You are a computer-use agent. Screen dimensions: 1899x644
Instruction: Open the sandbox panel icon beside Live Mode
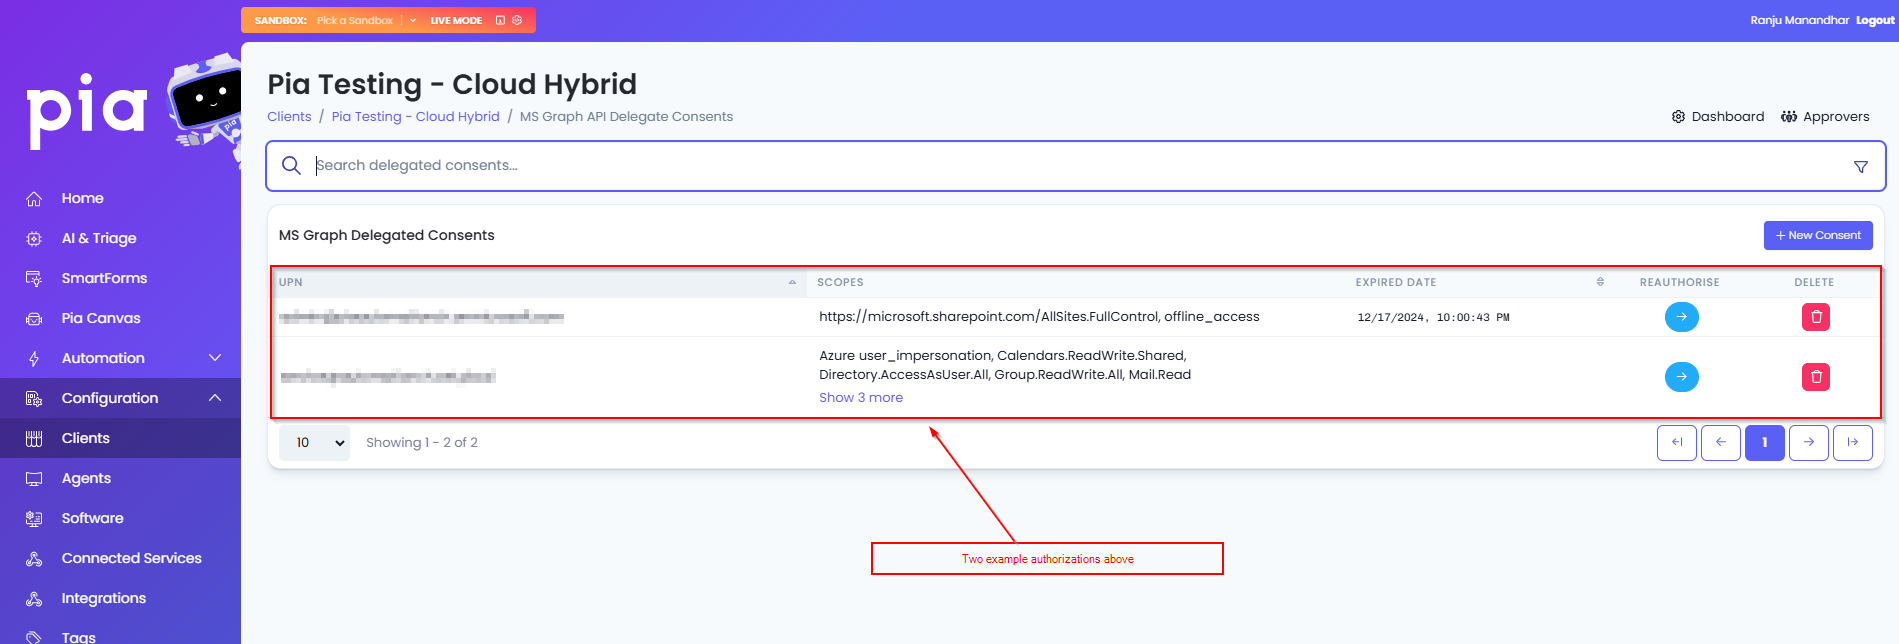pos(500,20)
